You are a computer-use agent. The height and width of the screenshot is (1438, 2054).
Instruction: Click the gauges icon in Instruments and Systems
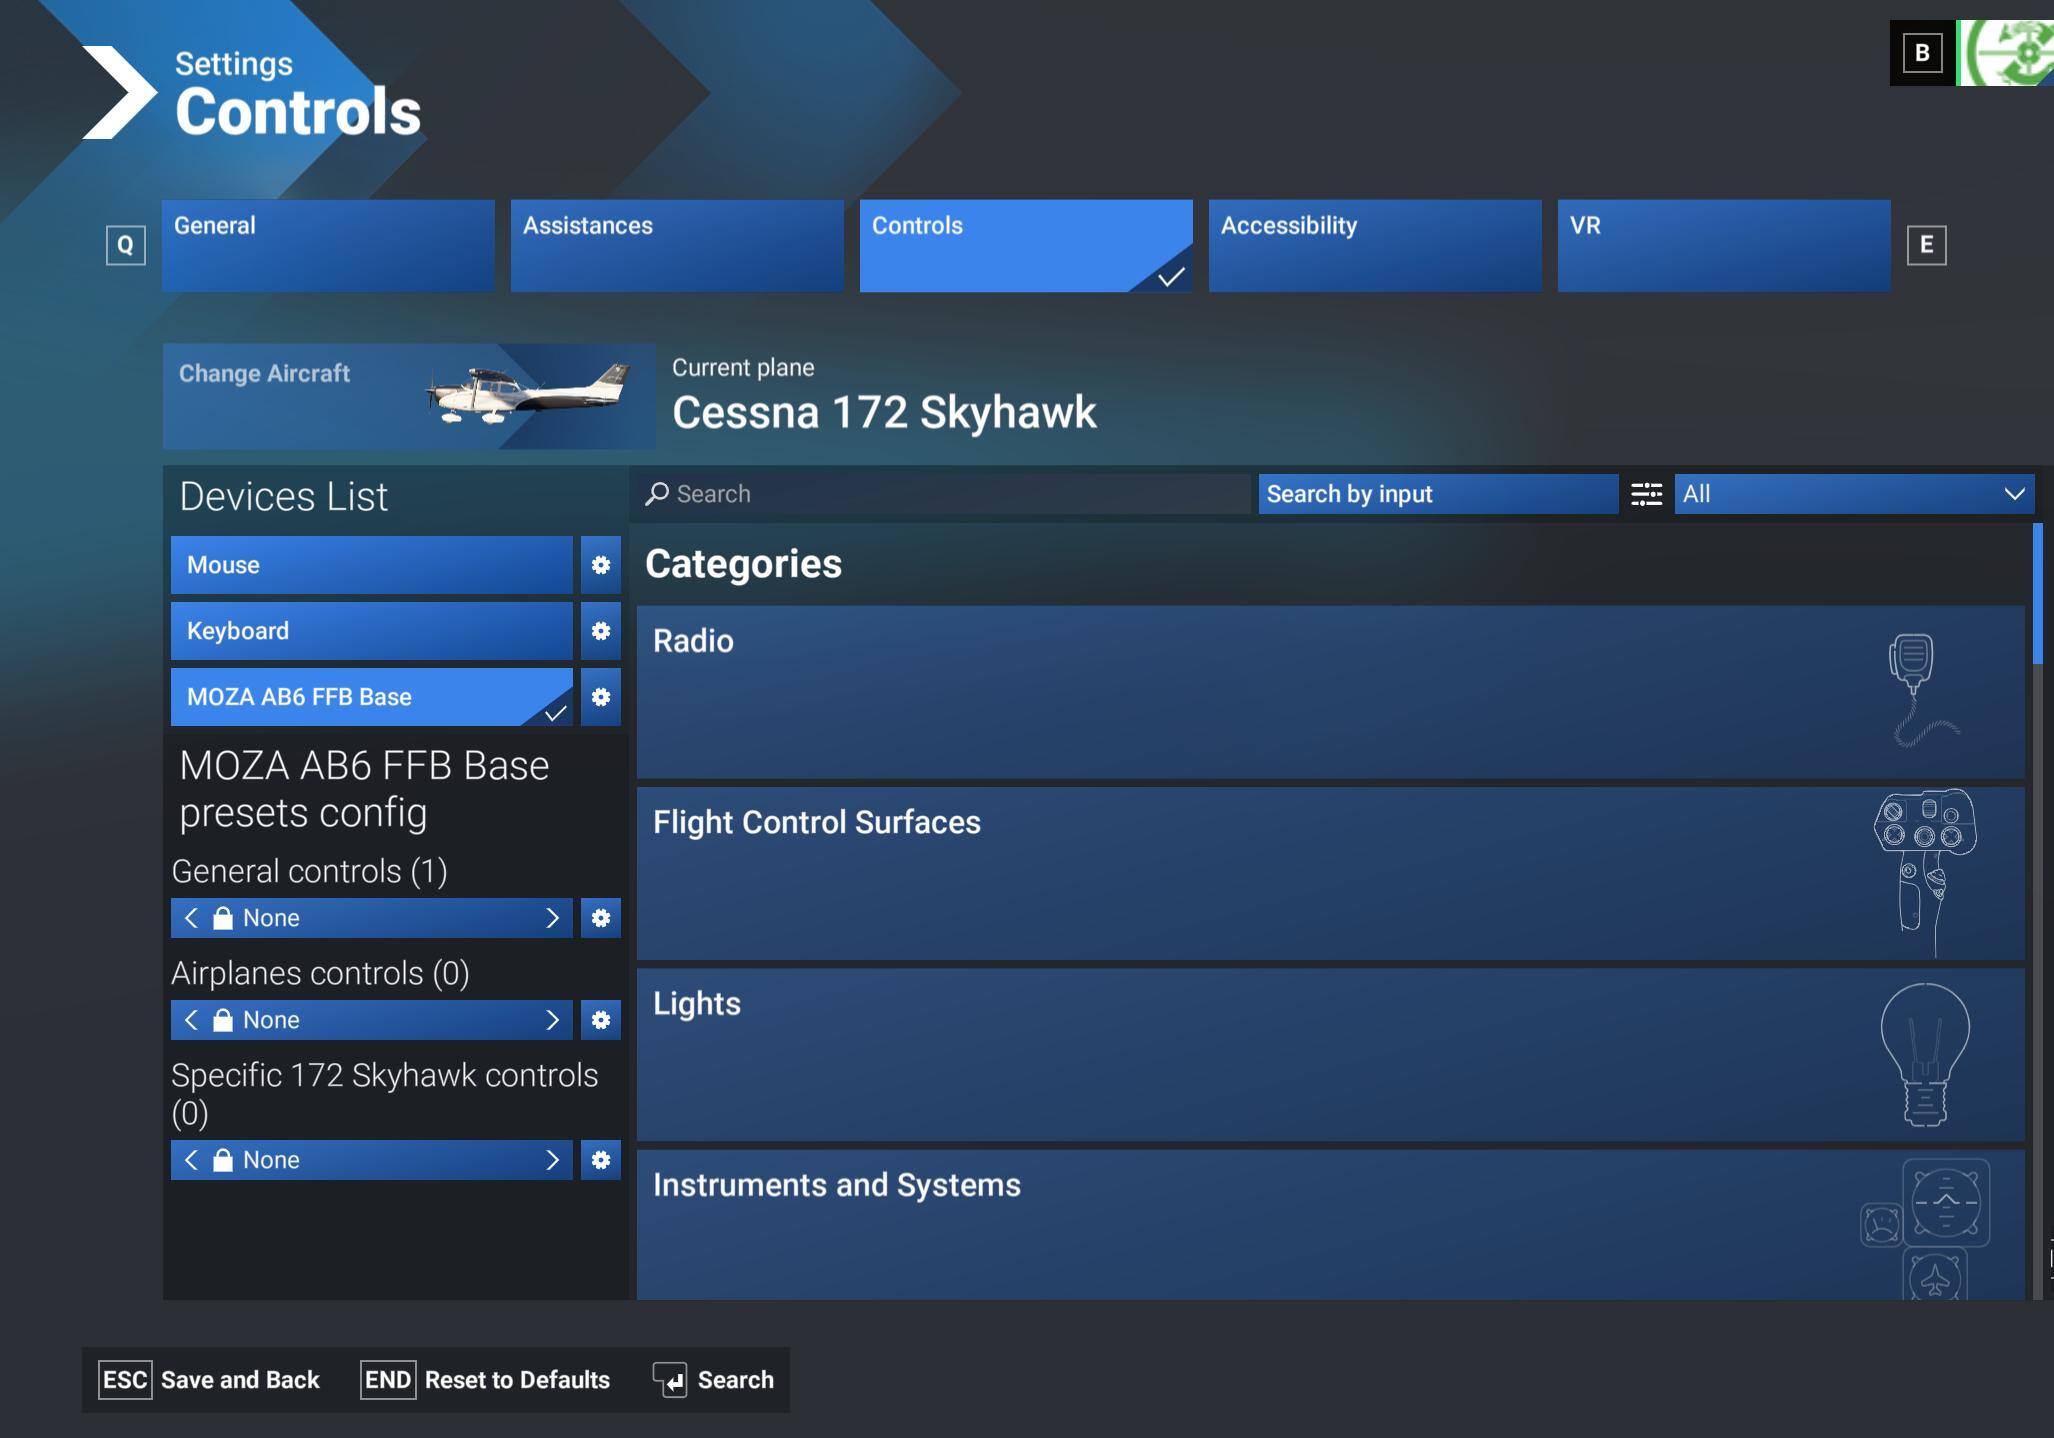click(1925, 1229)
